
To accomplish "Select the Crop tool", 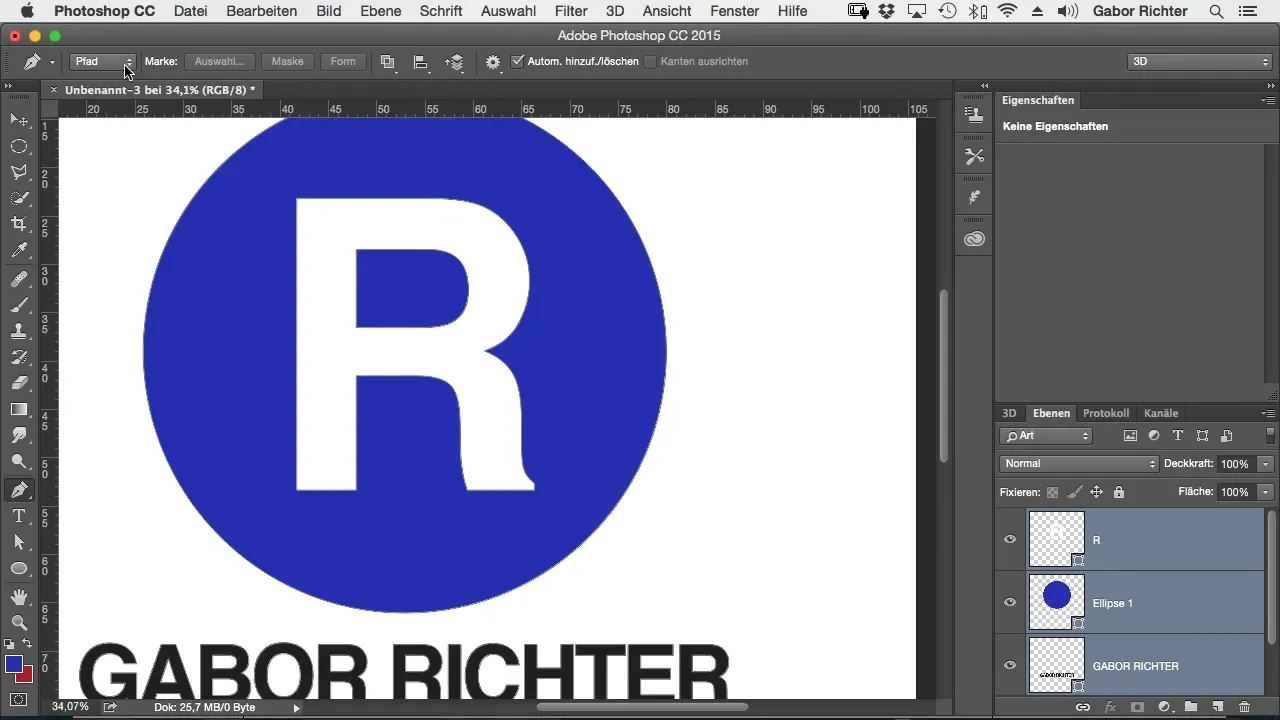I will [19, 225].
